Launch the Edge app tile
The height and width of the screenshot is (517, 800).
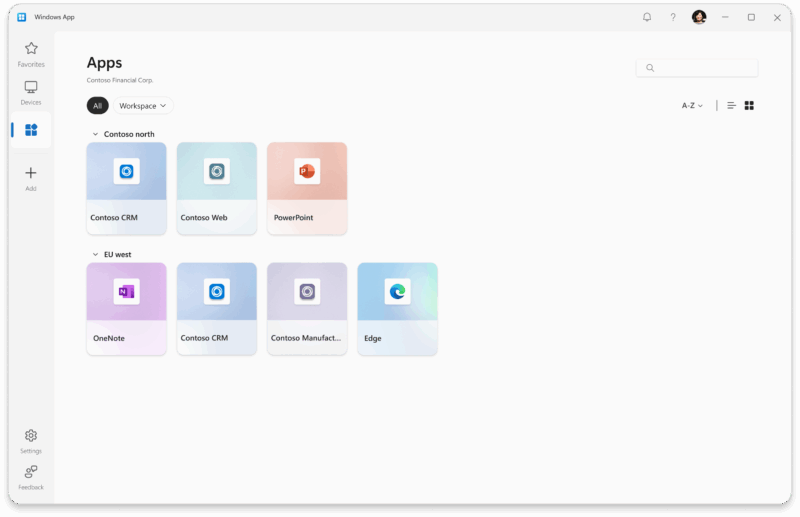coord(397,309)
